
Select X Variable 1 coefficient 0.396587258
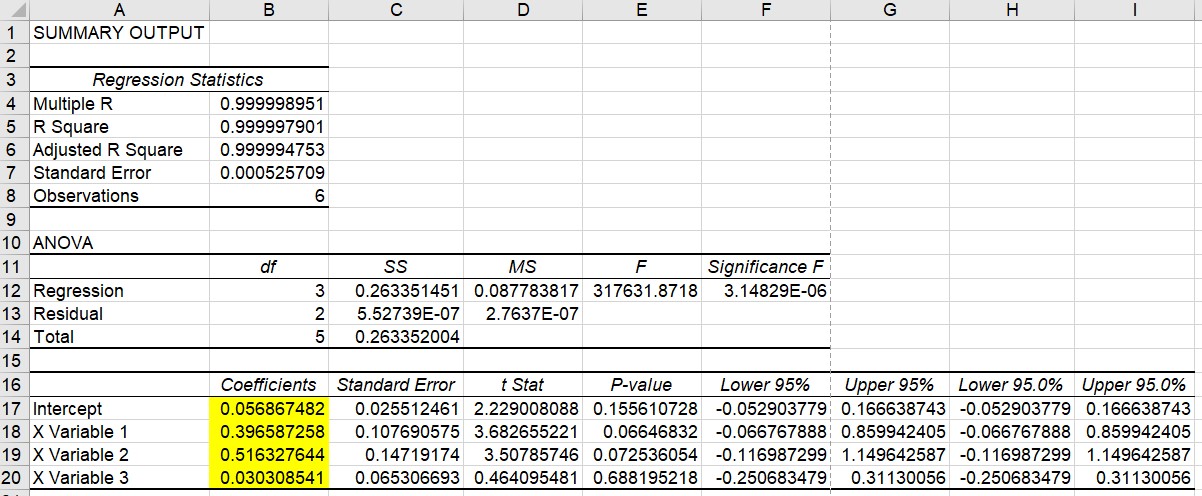pyautogui.click(x=269, y=431)
